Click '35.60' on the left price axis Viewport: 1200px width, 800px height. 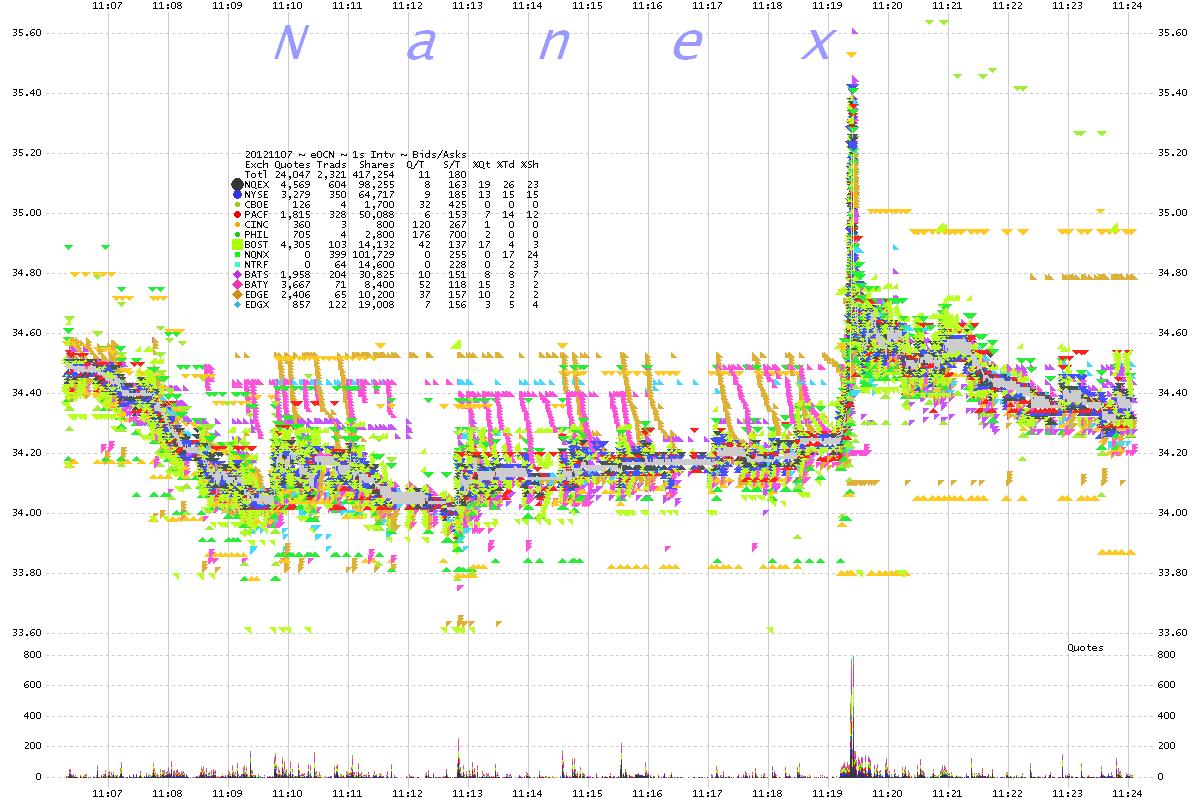[x=25, y=33]
